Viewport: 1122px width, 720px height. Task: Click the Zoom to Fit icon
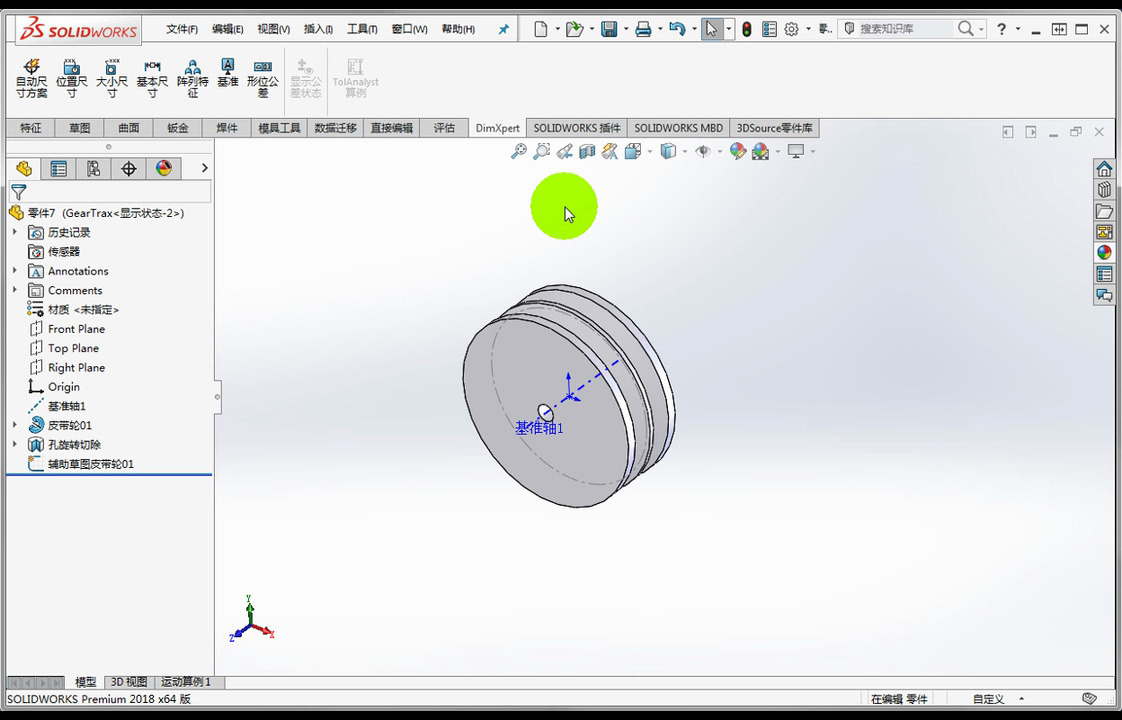click(519, 150)
